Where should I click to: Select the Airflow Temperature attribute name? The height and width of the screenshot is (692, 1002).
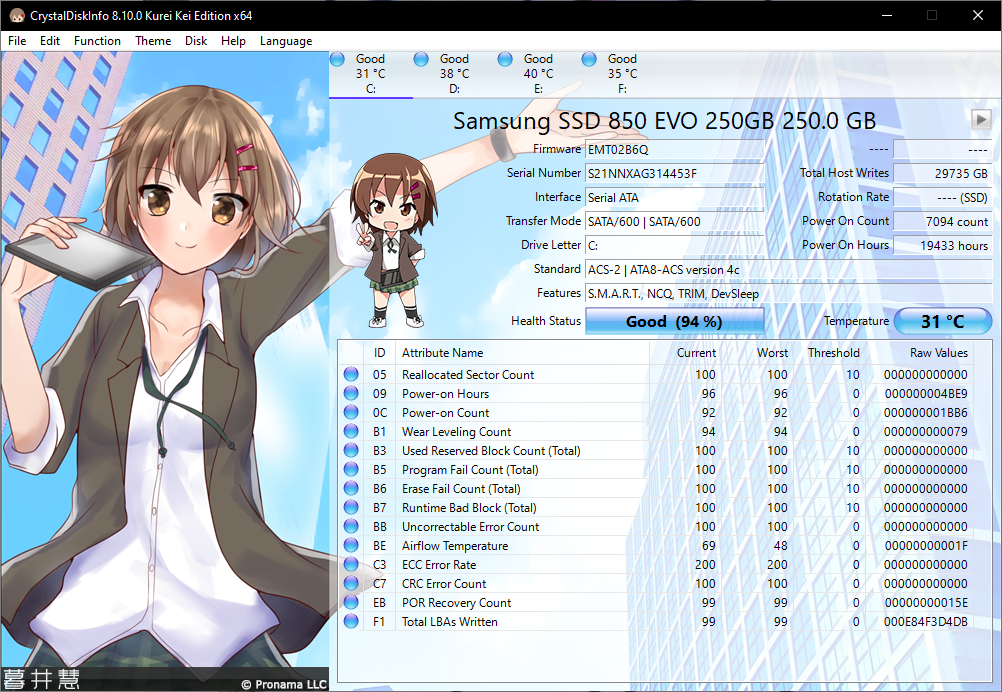coord(455,546)
